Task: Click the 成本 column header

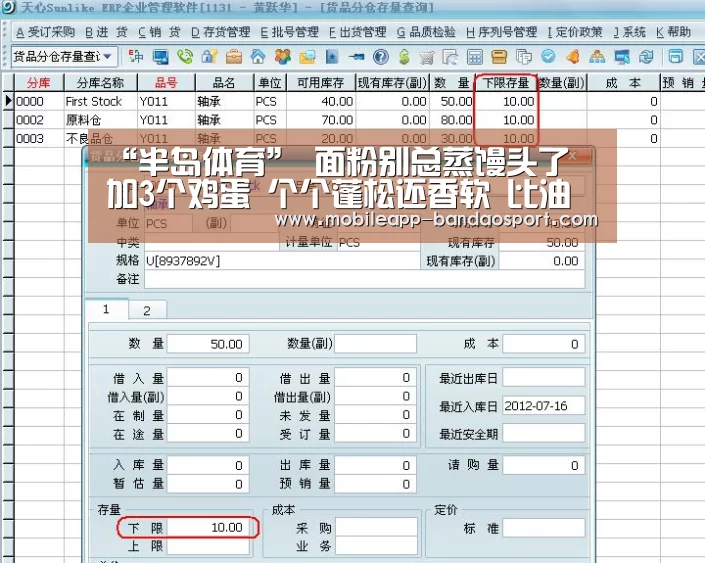Action: point(623,83)
